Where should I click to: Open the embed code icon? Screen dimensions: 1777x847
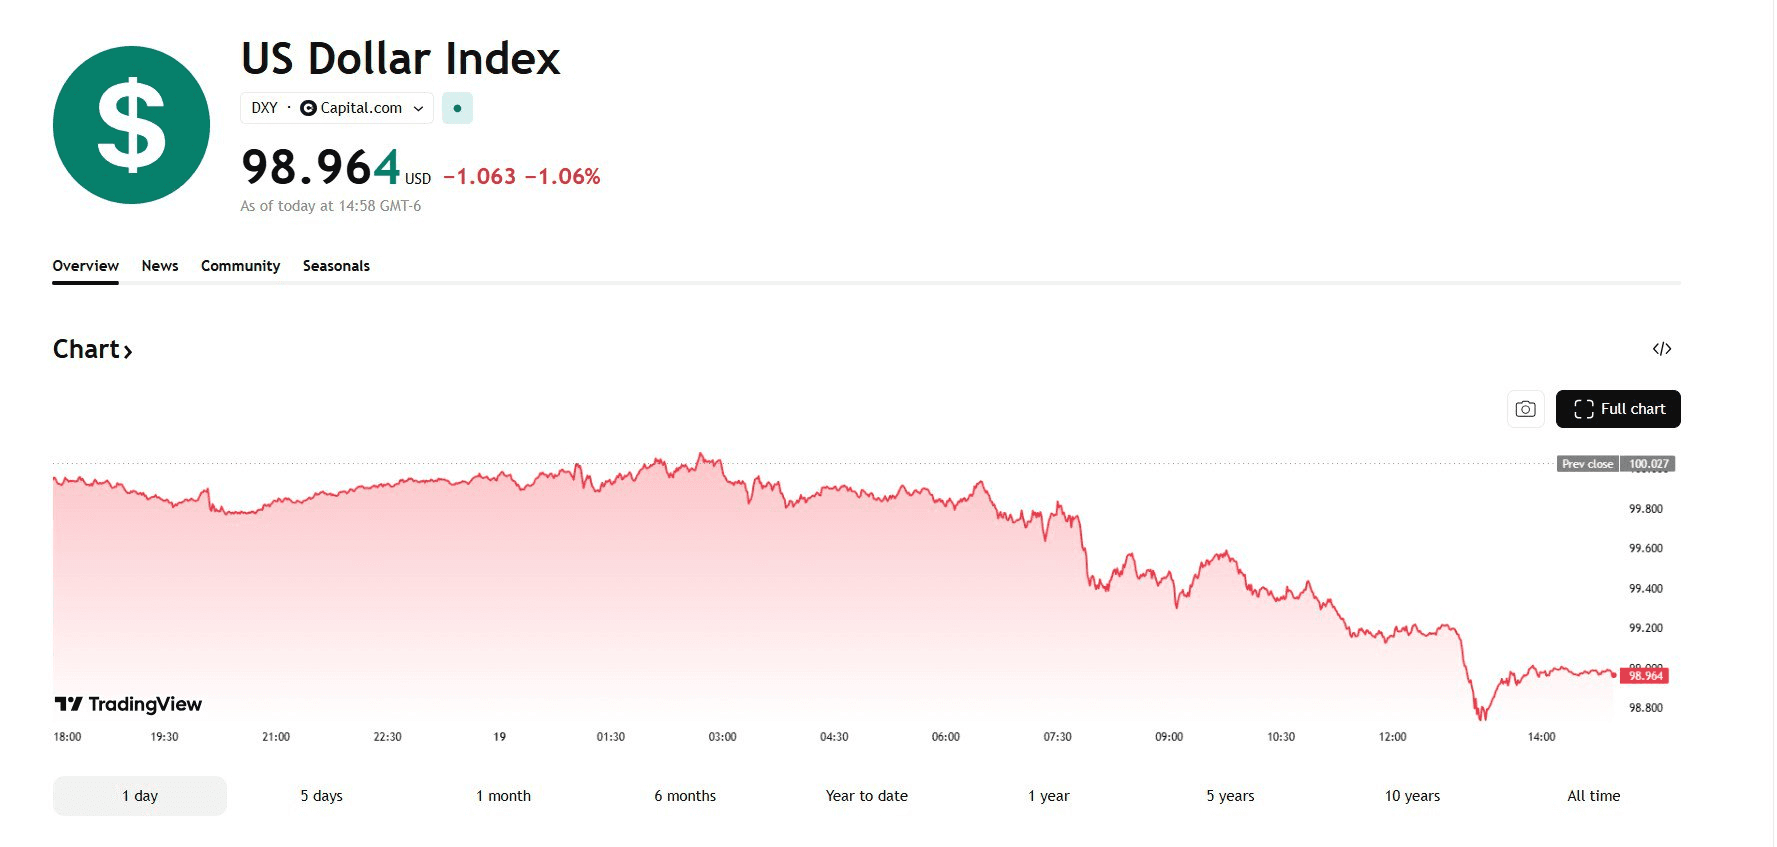click(x=1661, y=349)
